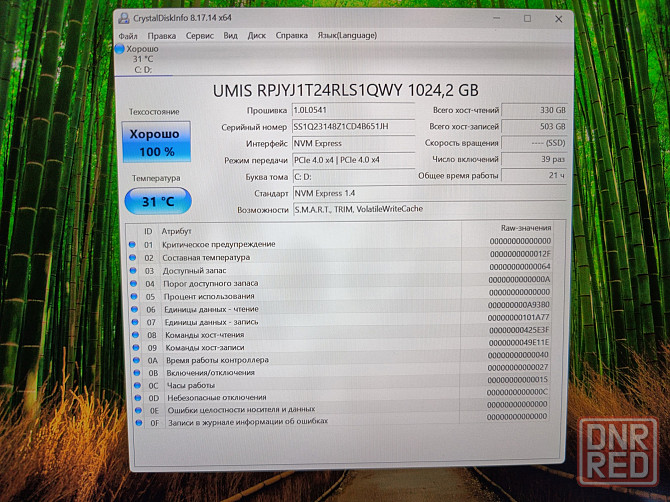Click the total host writes value 503 GB
The height and width of the screenshot is (502, 670).
click(535, 126)
